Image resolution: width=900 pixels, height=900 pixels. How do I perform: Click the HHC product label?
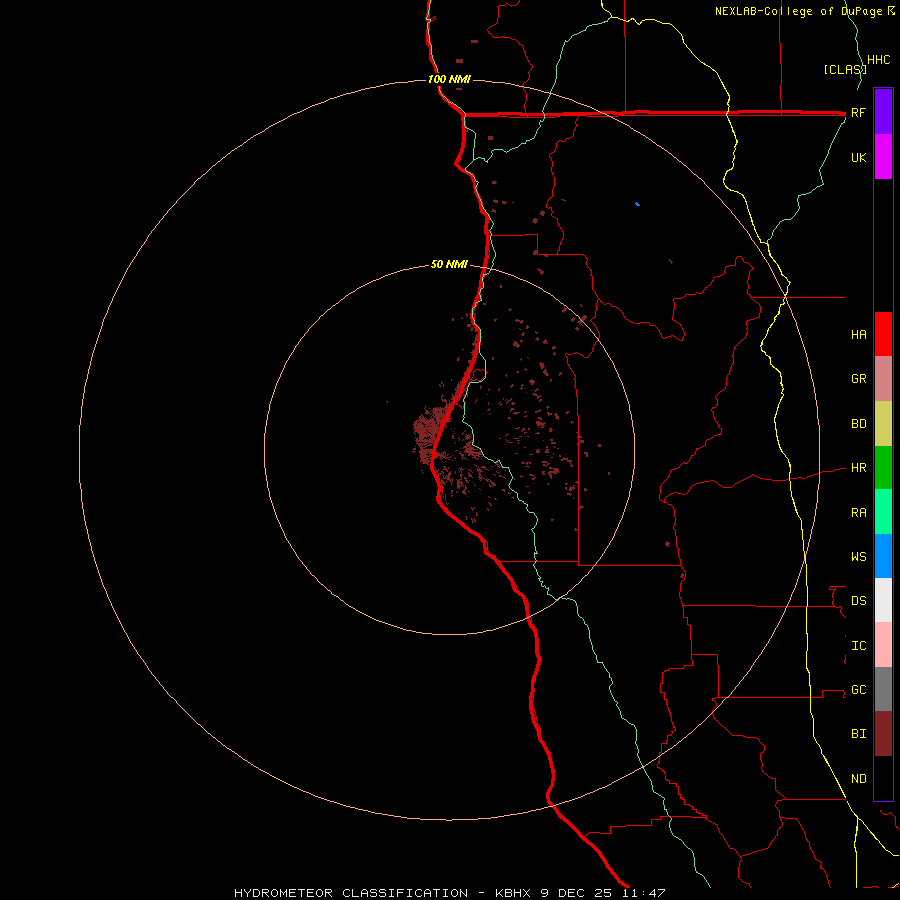[x=879, y=60]
